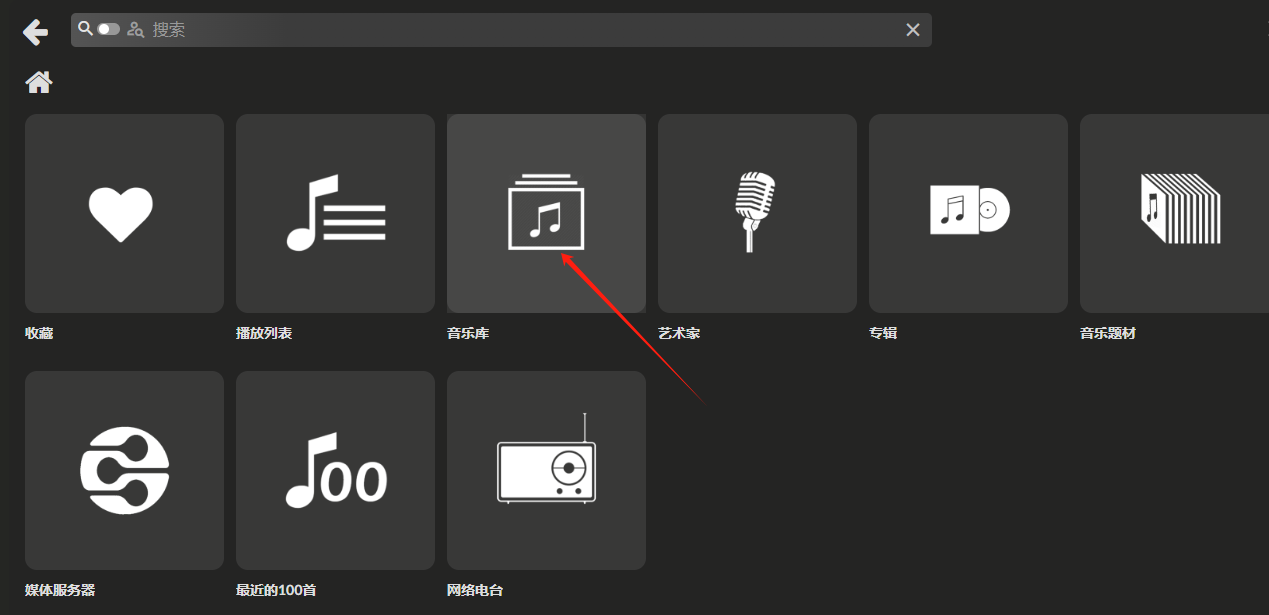The image size is (1269, 615).
Task: Open the music library folder icon
Action: [546, 213]
